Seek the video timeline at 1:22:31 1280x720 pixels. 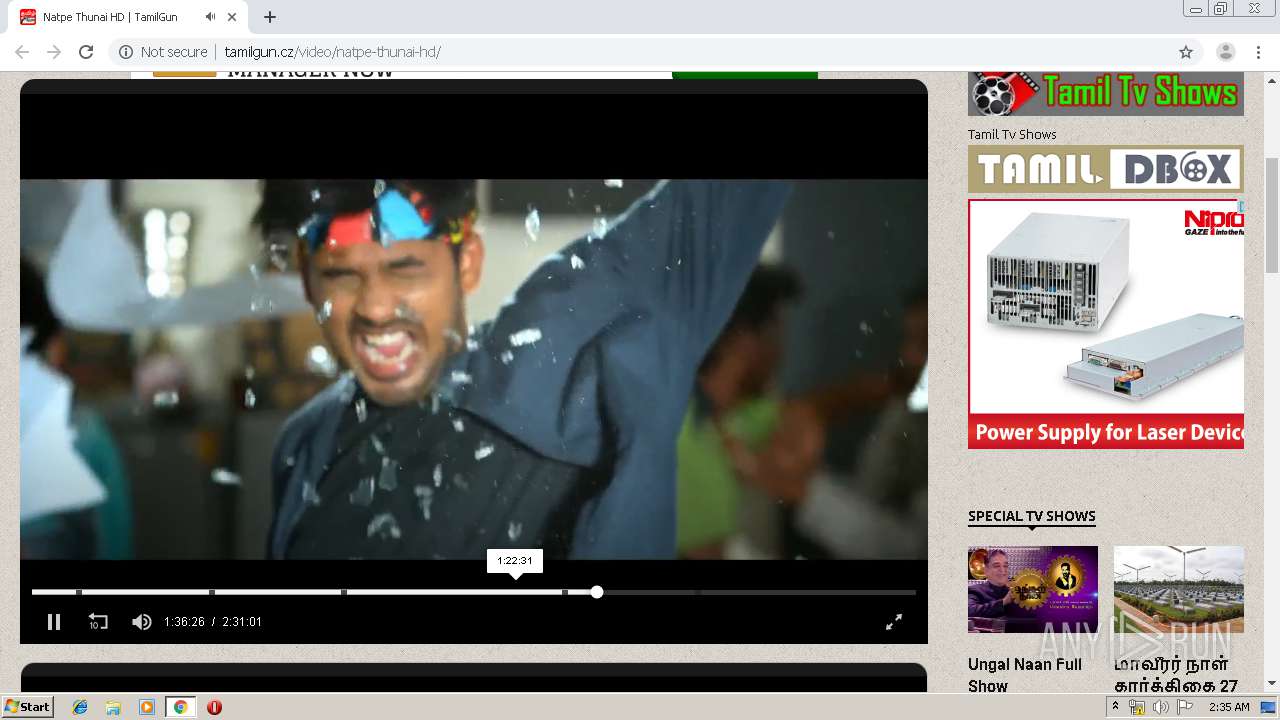click(515, 592)
